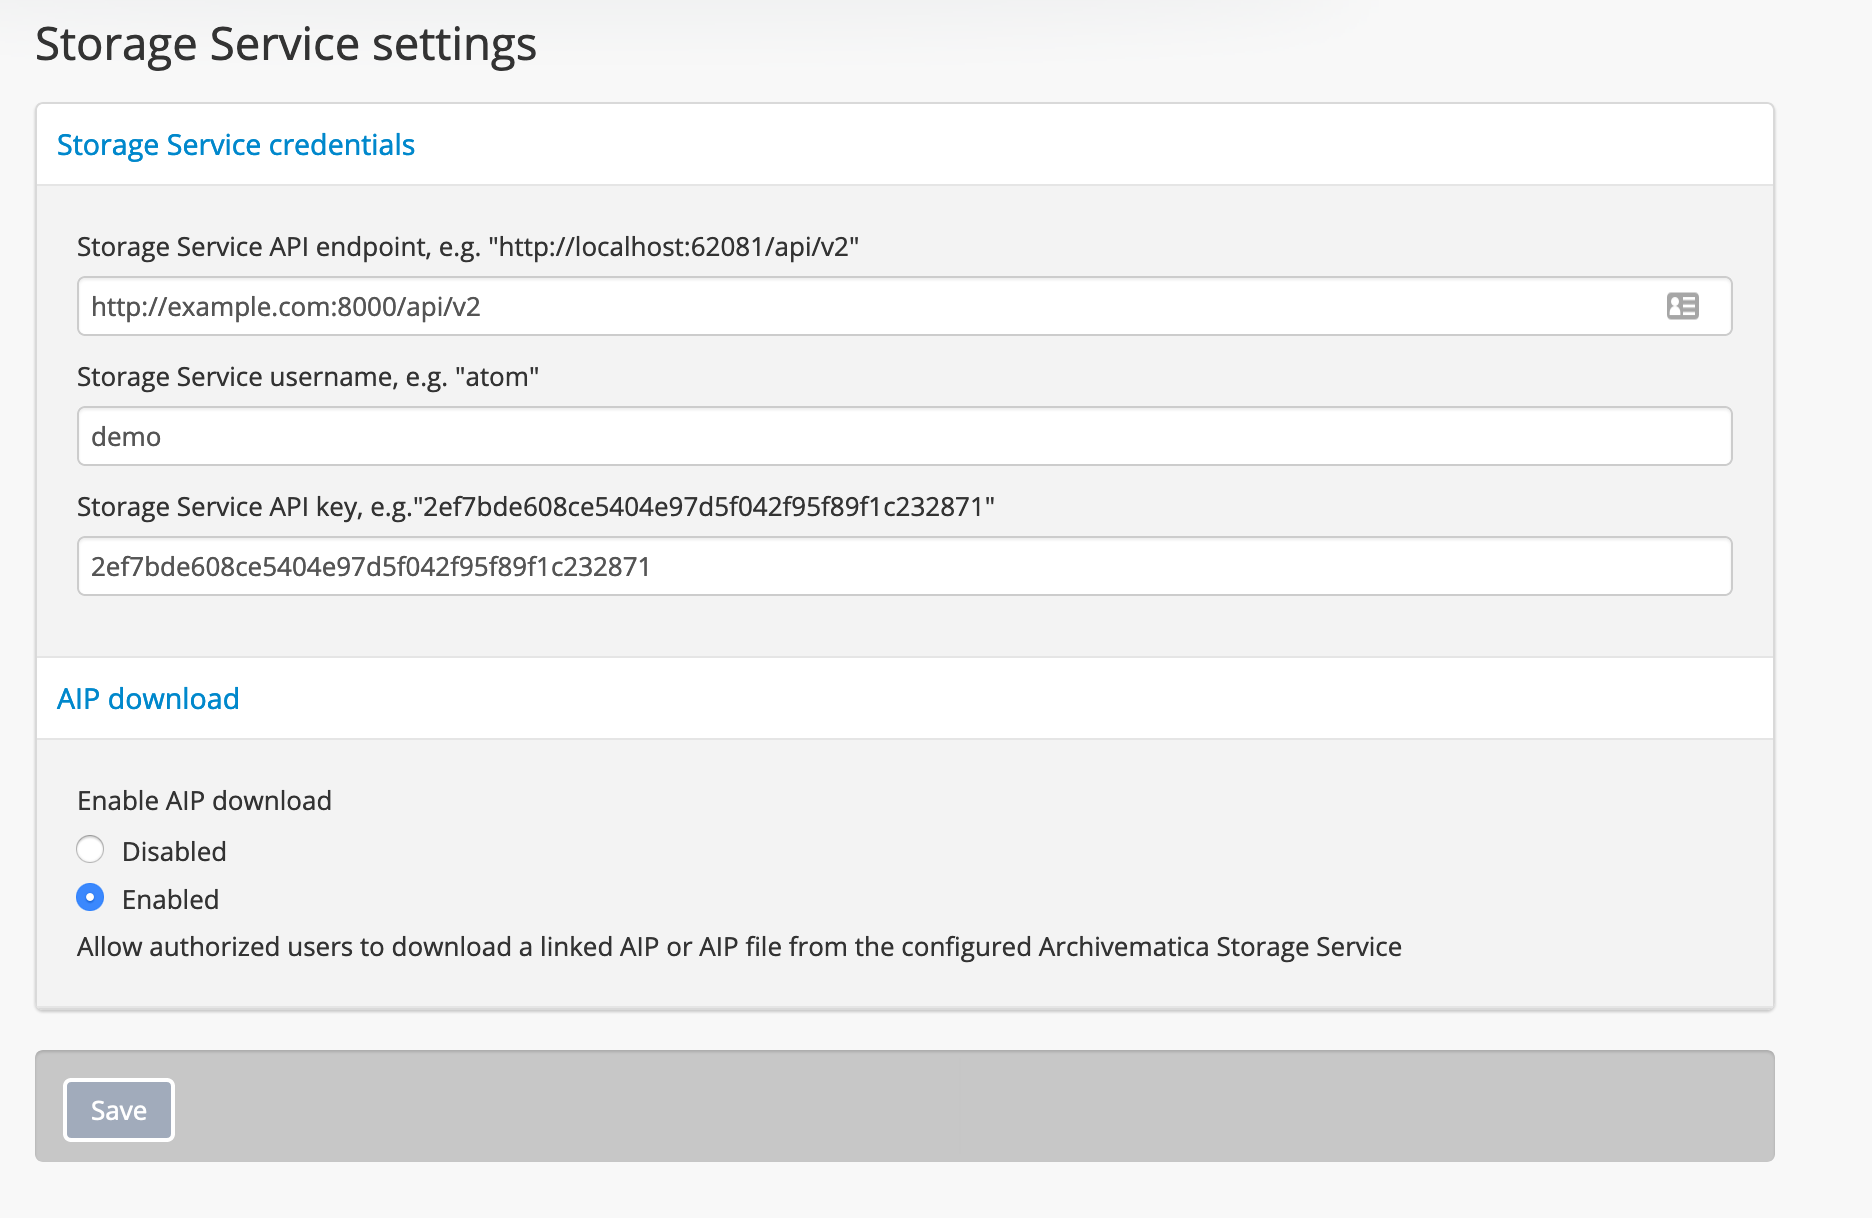This screenshot has height=1218, width=1872.
Task: Collapse the Storage Service credentials section
Action: pos(235,145)
